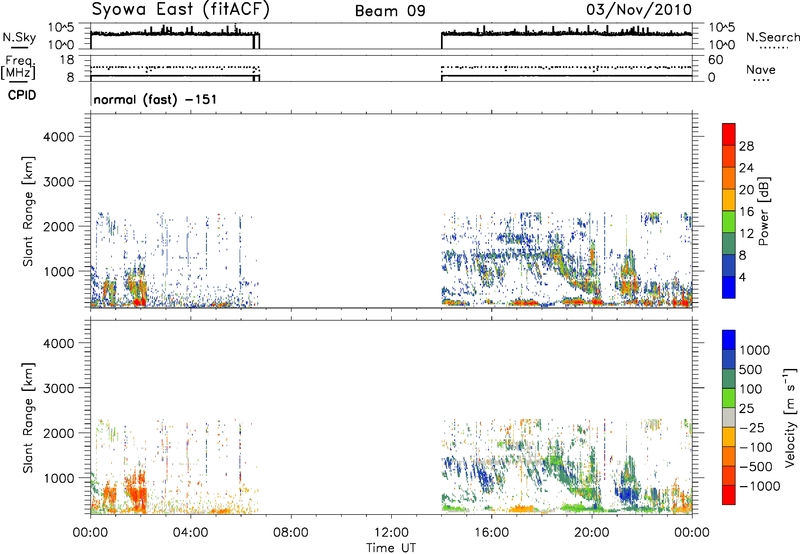Image resolution: width=800 pixels, height=554 pixels.
Task: Select the 'Beam 09' header label
Action: (390, 11)
